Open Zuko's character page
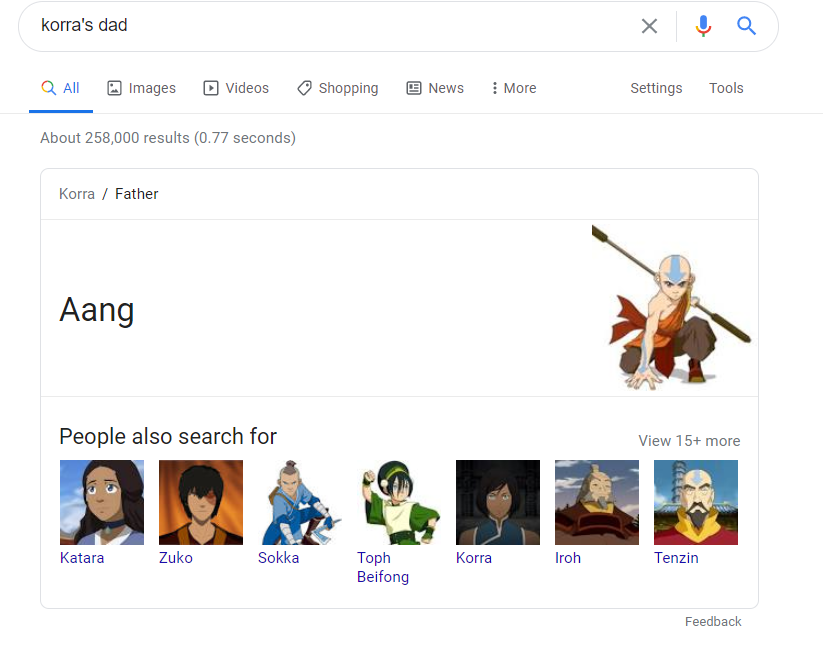Viewport: 823px width, 657px height. point(200,502)
